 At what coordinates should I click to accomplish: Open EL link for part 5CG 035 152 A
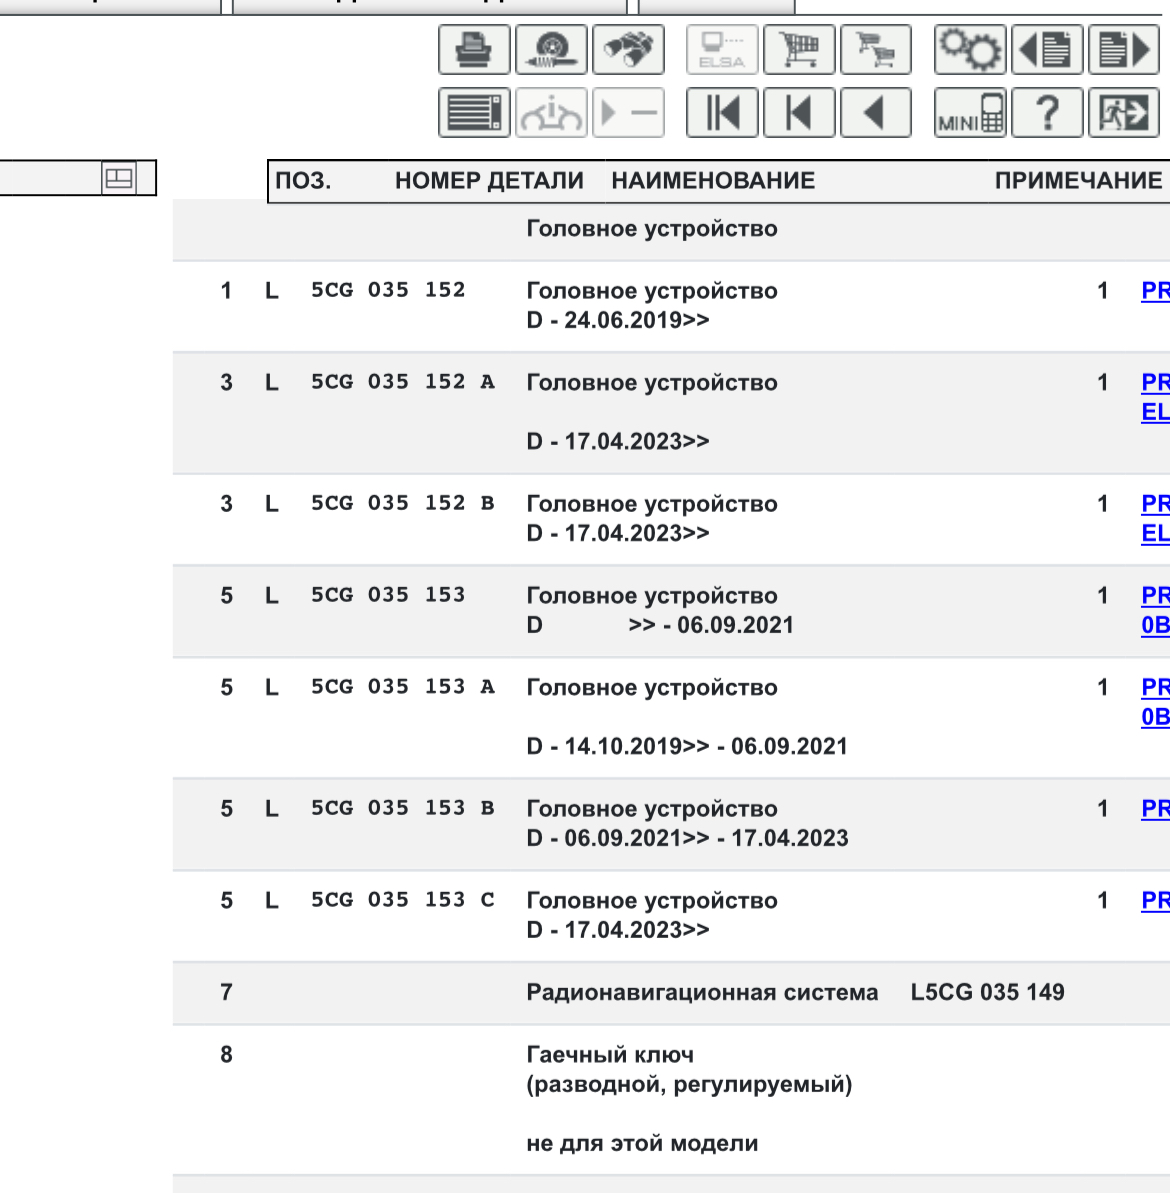[1155, 412]
